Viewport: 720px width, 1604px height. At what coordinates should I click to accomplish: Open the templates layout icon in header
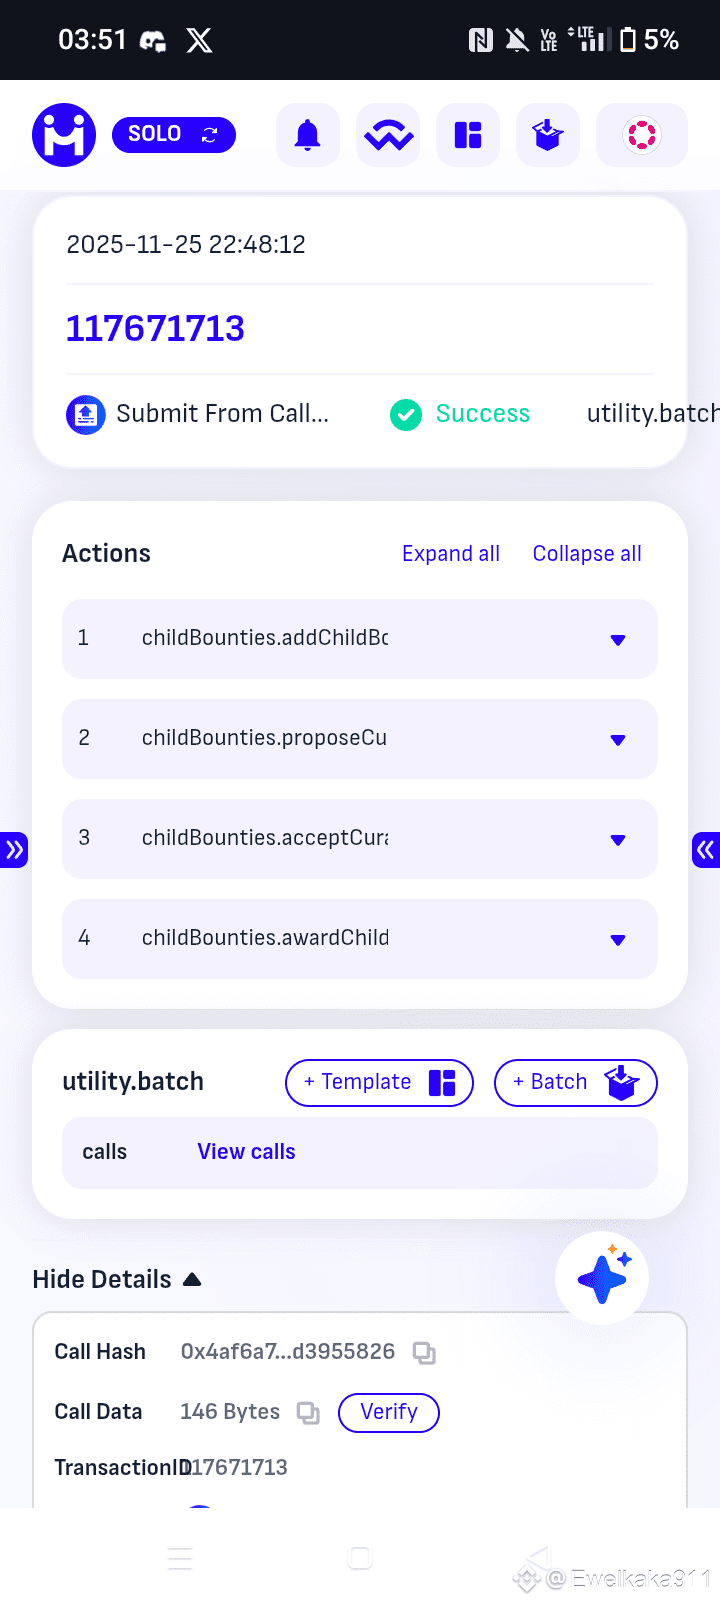point(468,135)
